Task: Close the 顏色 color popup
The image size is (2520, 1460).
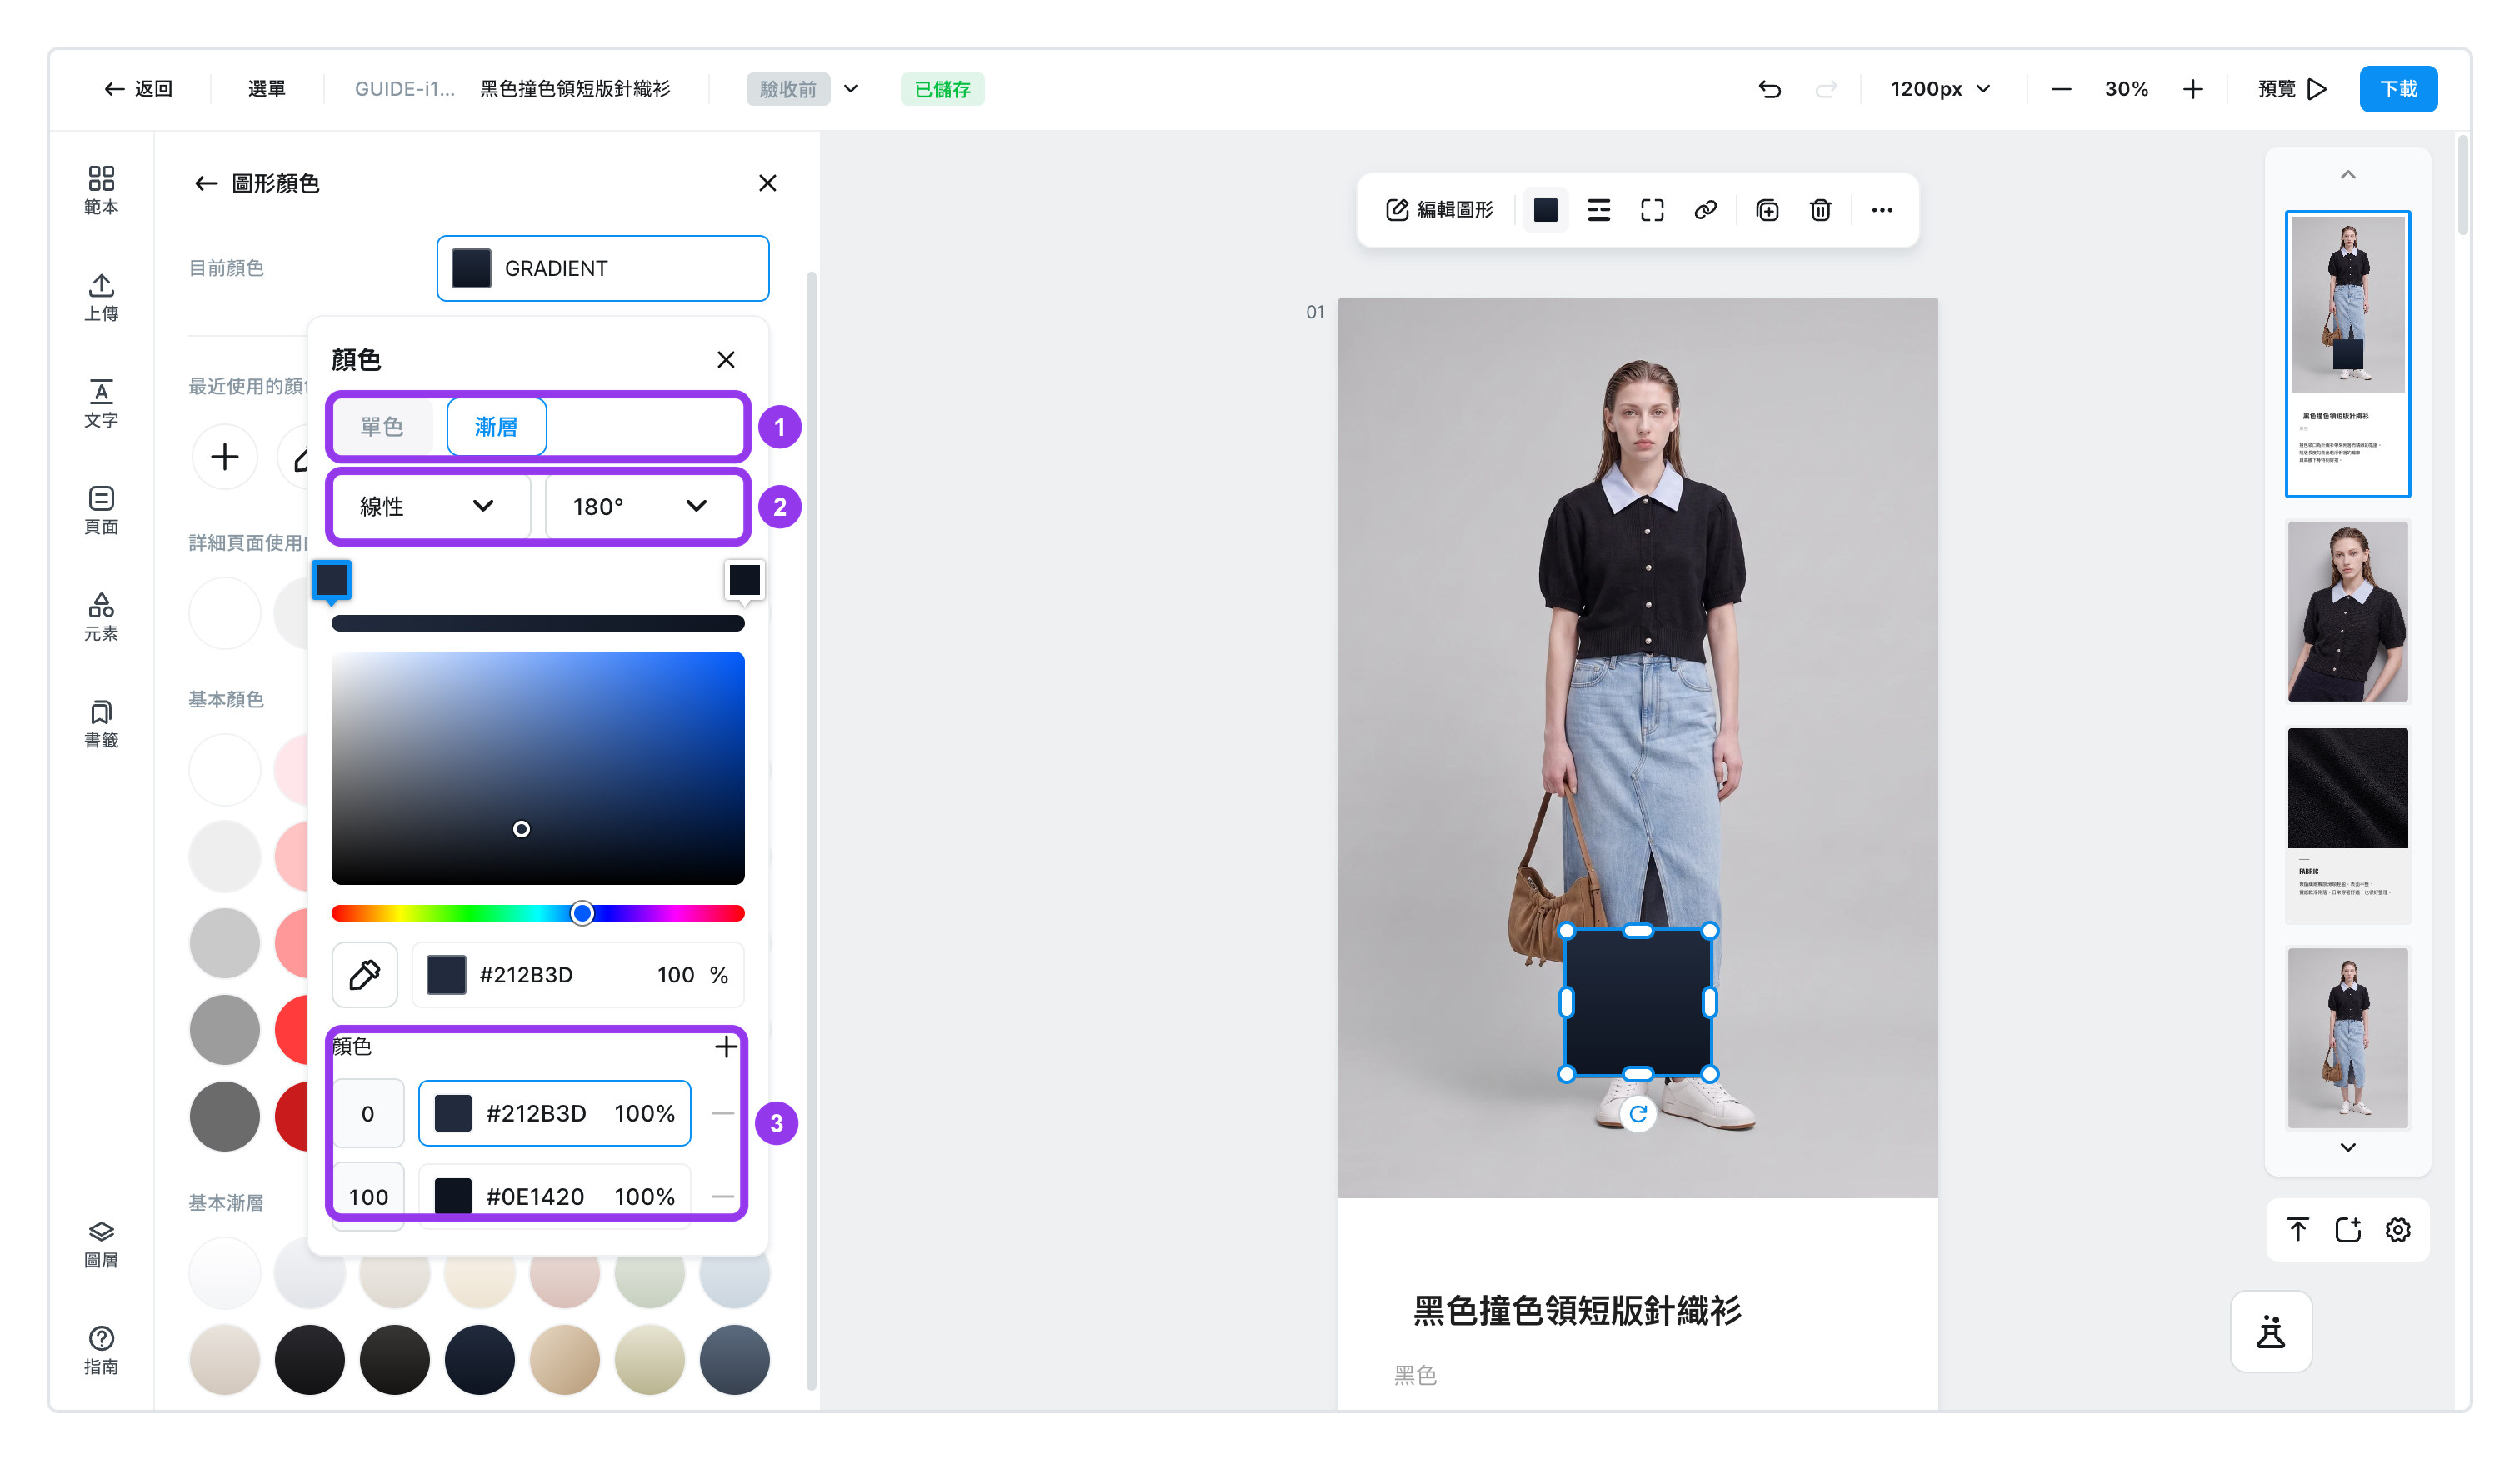Action: [726, 359]
